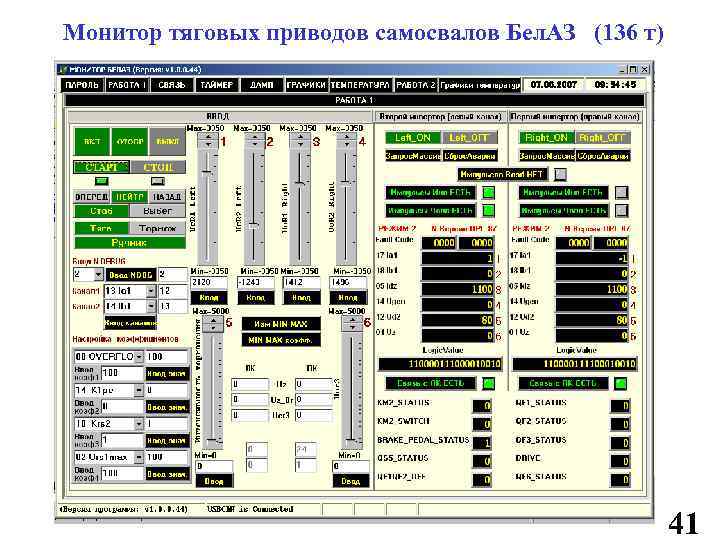Click the stepper arrows of slider 3
The width and height of the screenshot is (720, 540).
point(300,141)
